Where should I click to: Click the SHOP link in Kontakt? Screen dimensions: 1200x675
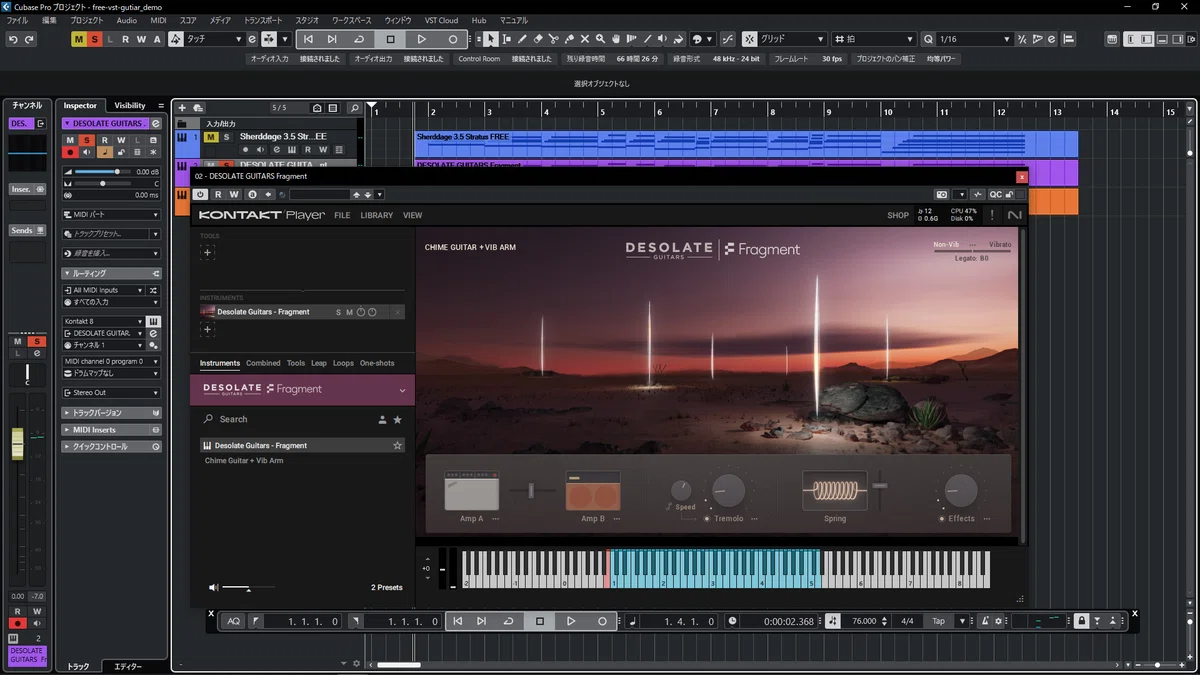click(x=898, y=215)
